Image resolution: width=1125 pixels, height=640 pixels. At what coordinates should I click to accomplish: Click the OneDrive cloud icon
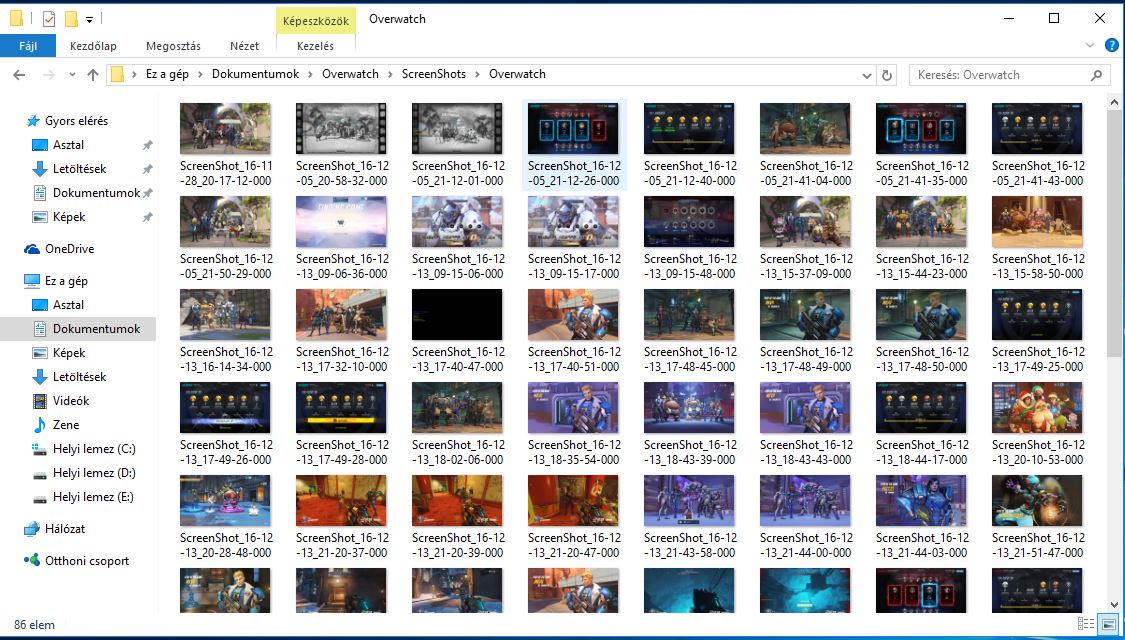pyautogui.click(x=32, y=249)
